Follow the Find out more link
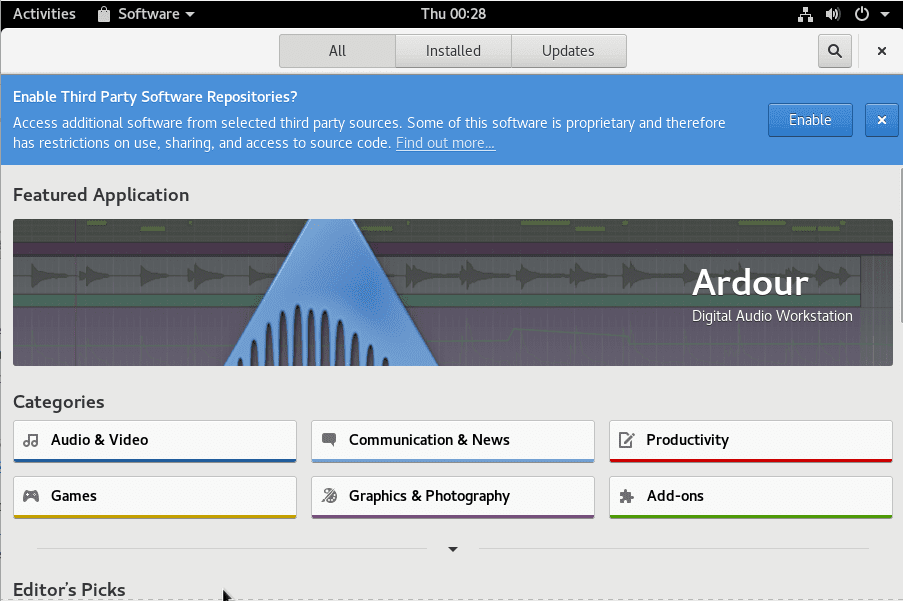Screen dimensions: 903x601 coord(445,143)
